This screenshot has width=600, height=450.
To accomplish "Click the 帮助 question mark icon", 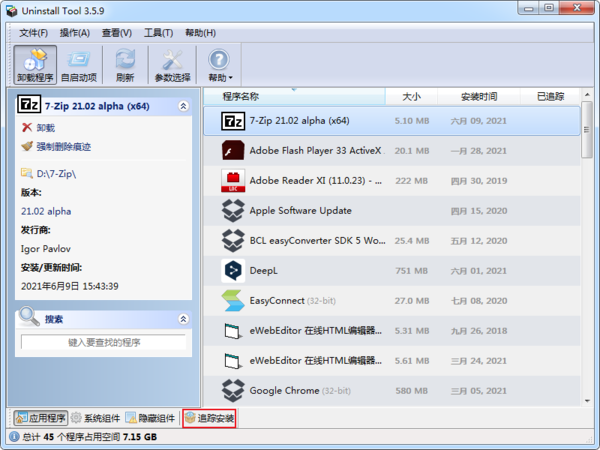I will pyautogui.click(x=218, y=60).
